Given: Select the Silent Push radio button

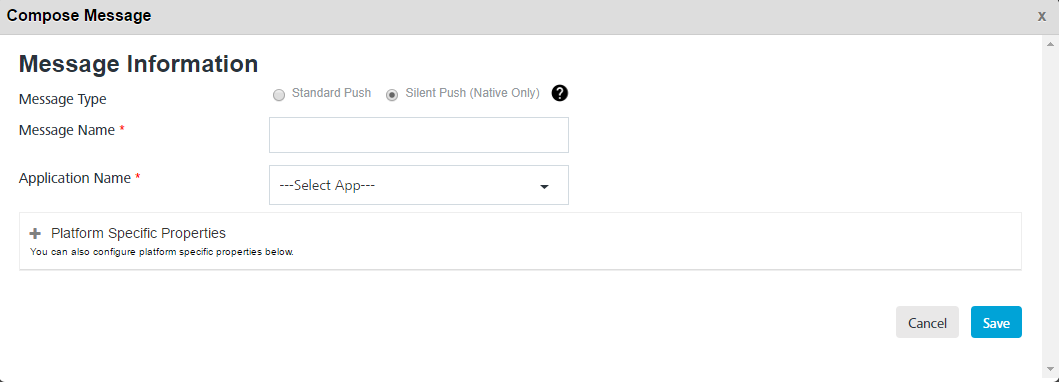Looking at the screenshot, I should click(x=392, y=95).
